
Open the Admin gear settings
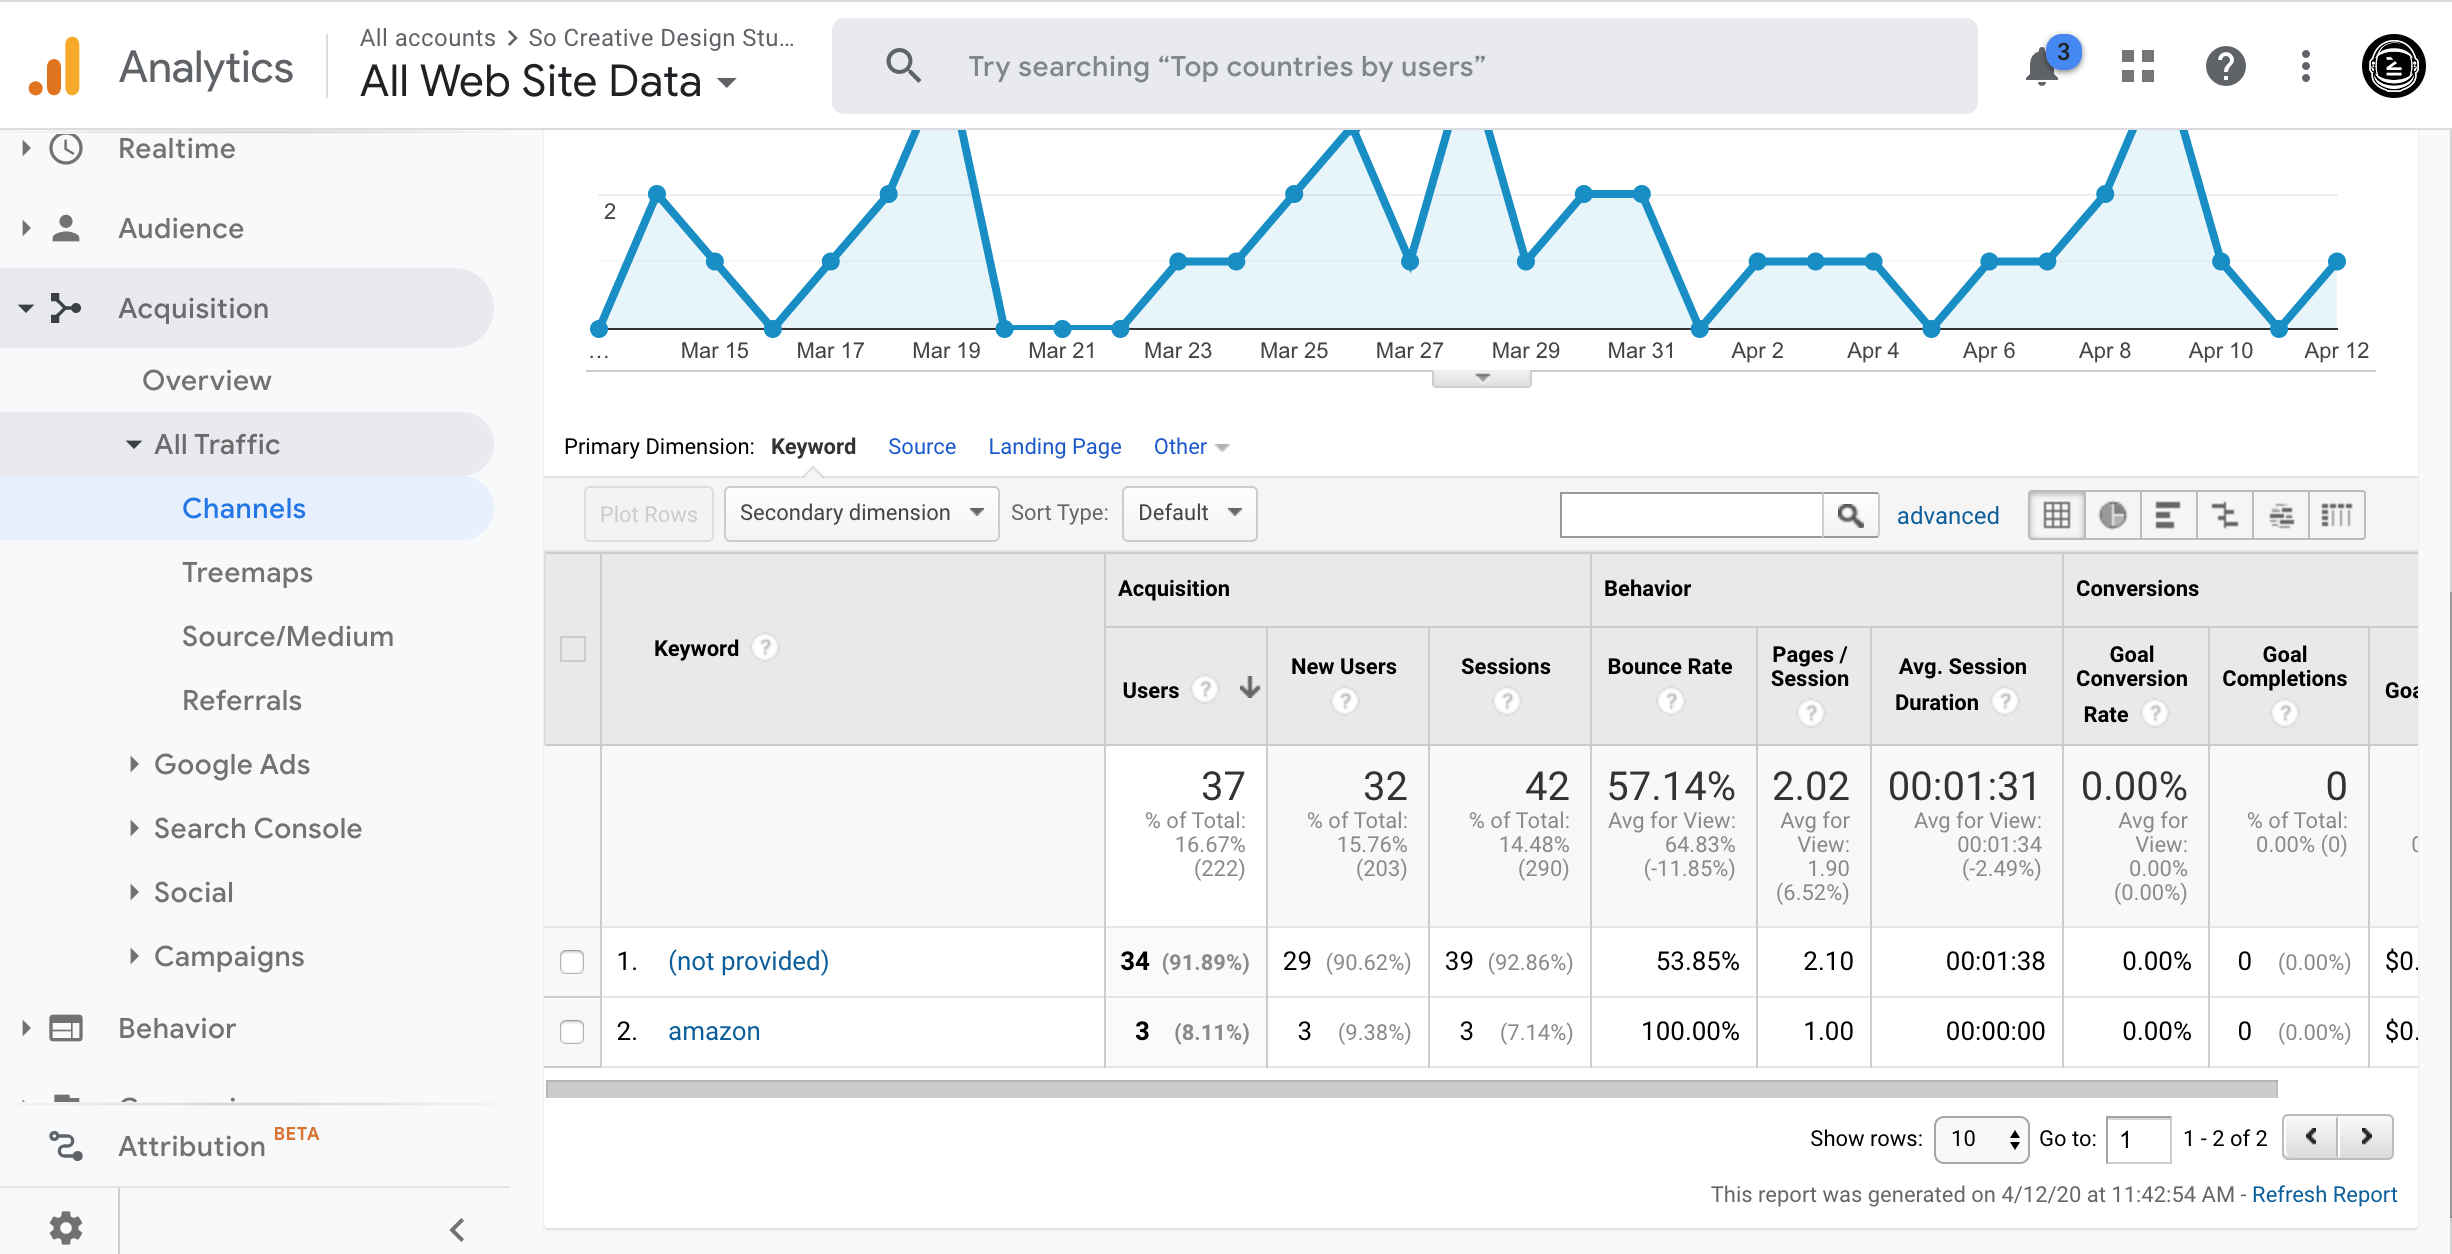click(x=66, y=1227)
